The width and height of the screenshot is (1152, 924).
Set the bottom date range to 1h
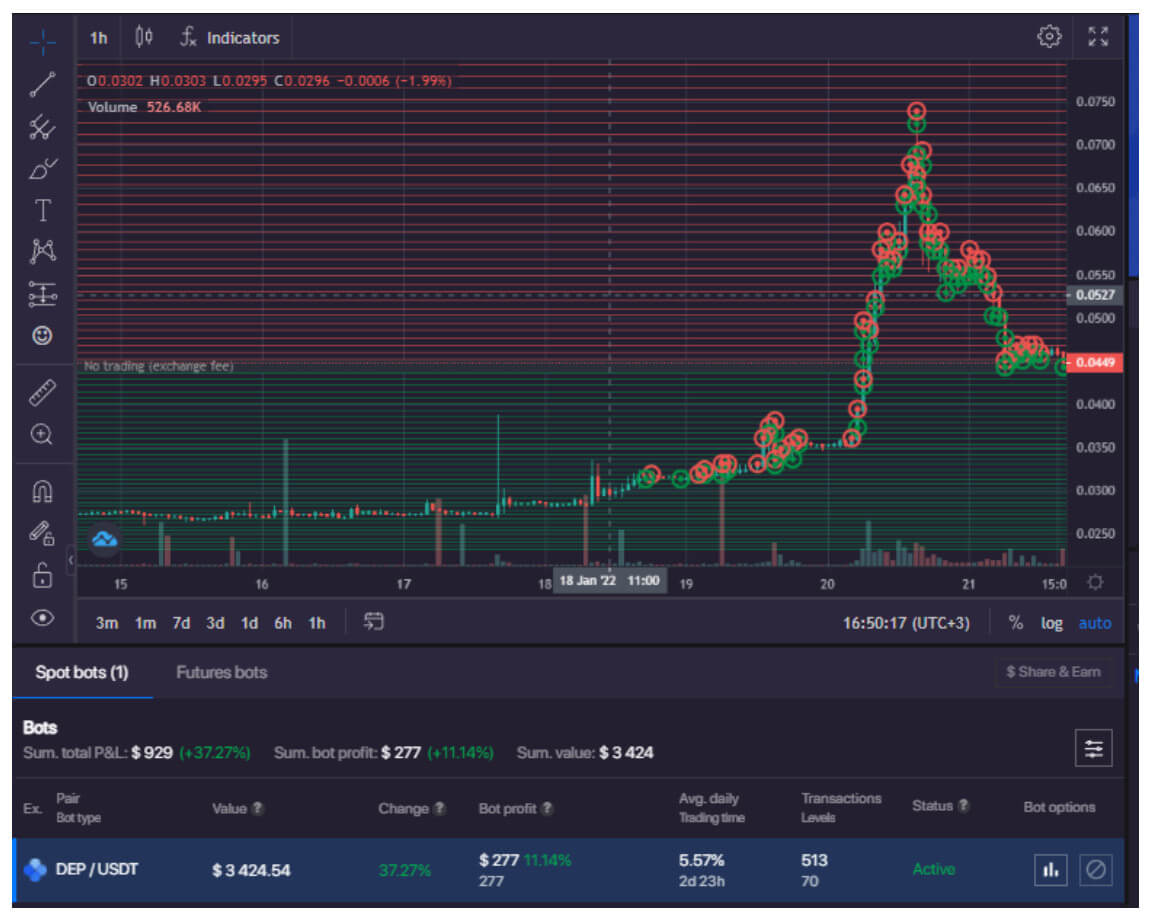pyautogui.click(x=317, y=623)
